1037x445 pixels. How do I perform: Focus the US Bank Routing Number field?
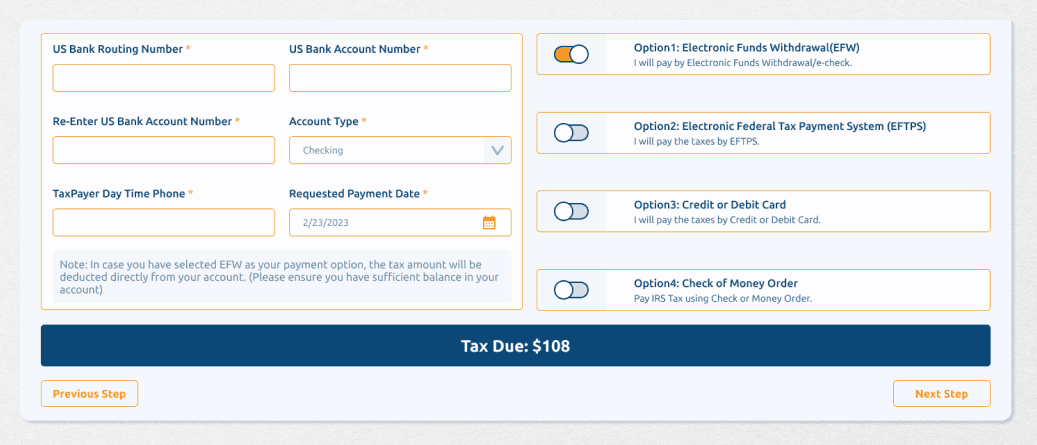point(163,78)
